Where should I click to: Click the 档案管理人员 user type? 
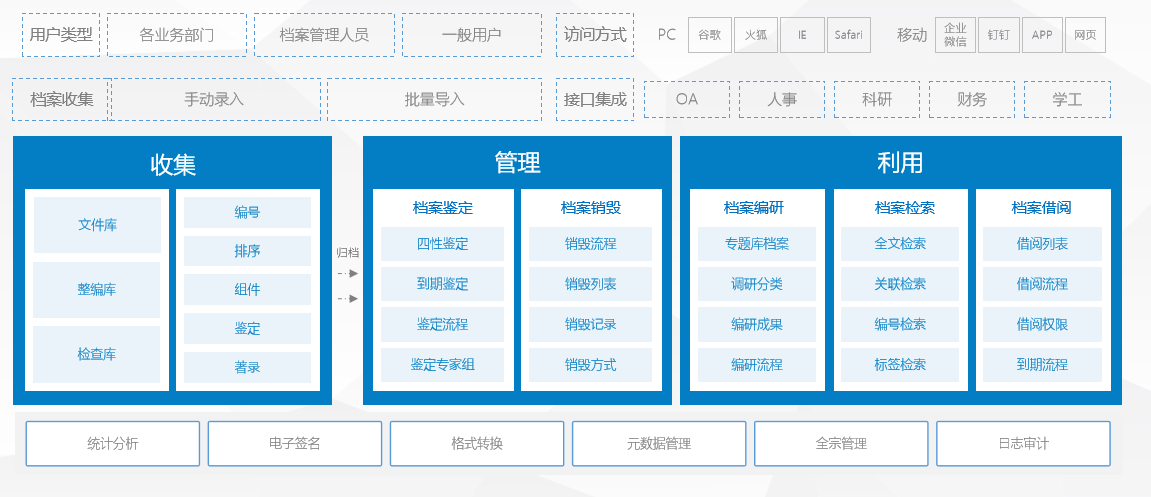[x=324, y=35]
